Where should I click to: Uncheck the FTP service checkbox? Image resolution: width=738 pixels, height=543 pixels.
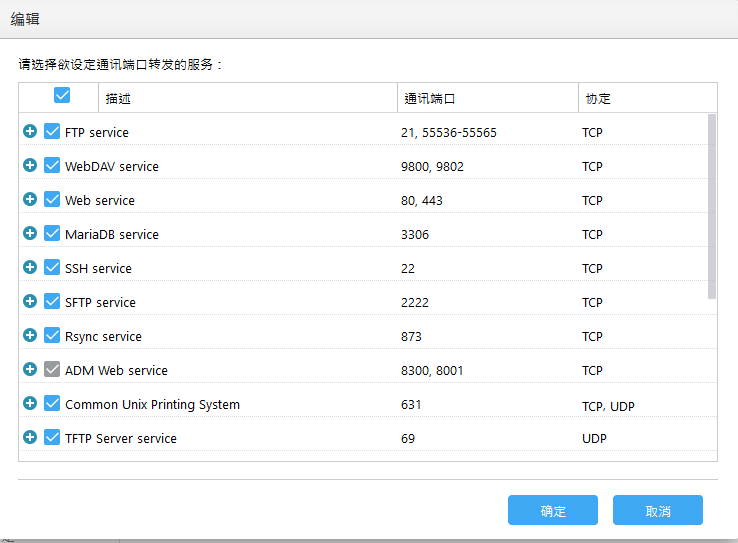52,131
